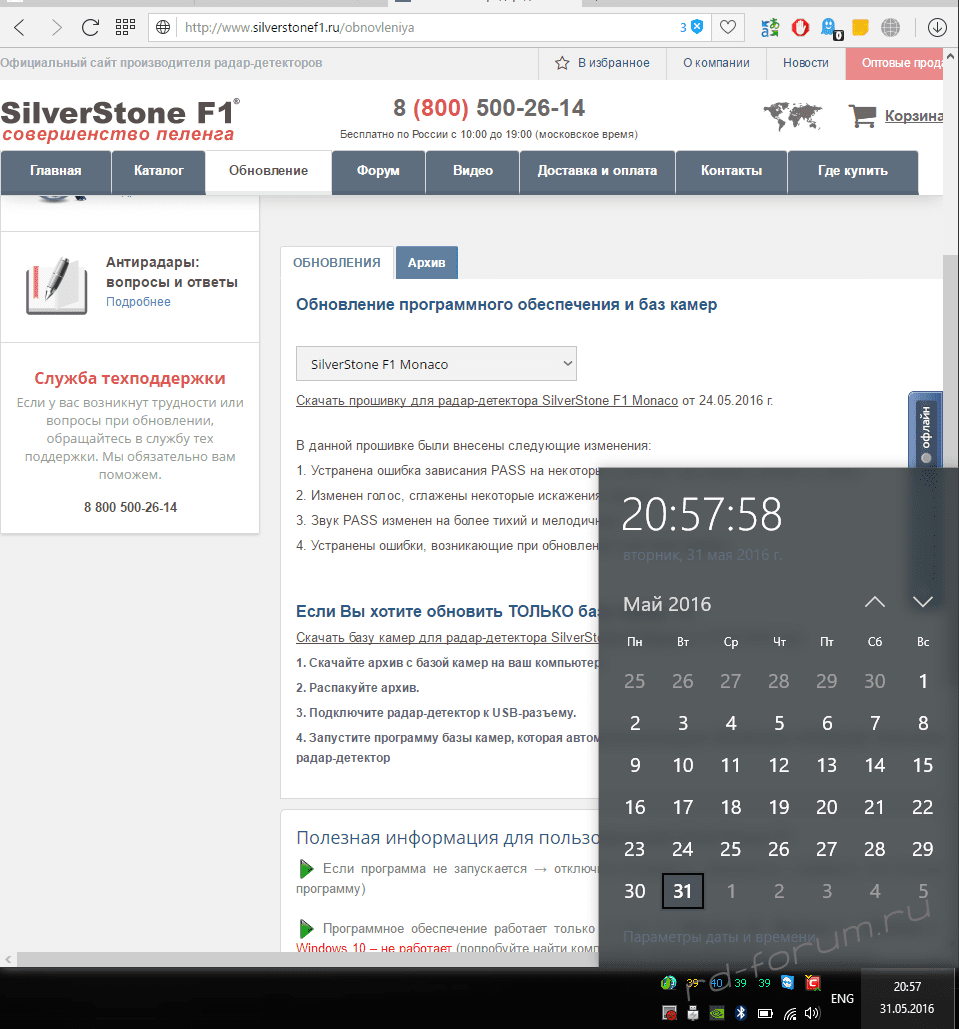Open the О компании link
This screenshot has width=959, height=1029.
pos(716,63)
